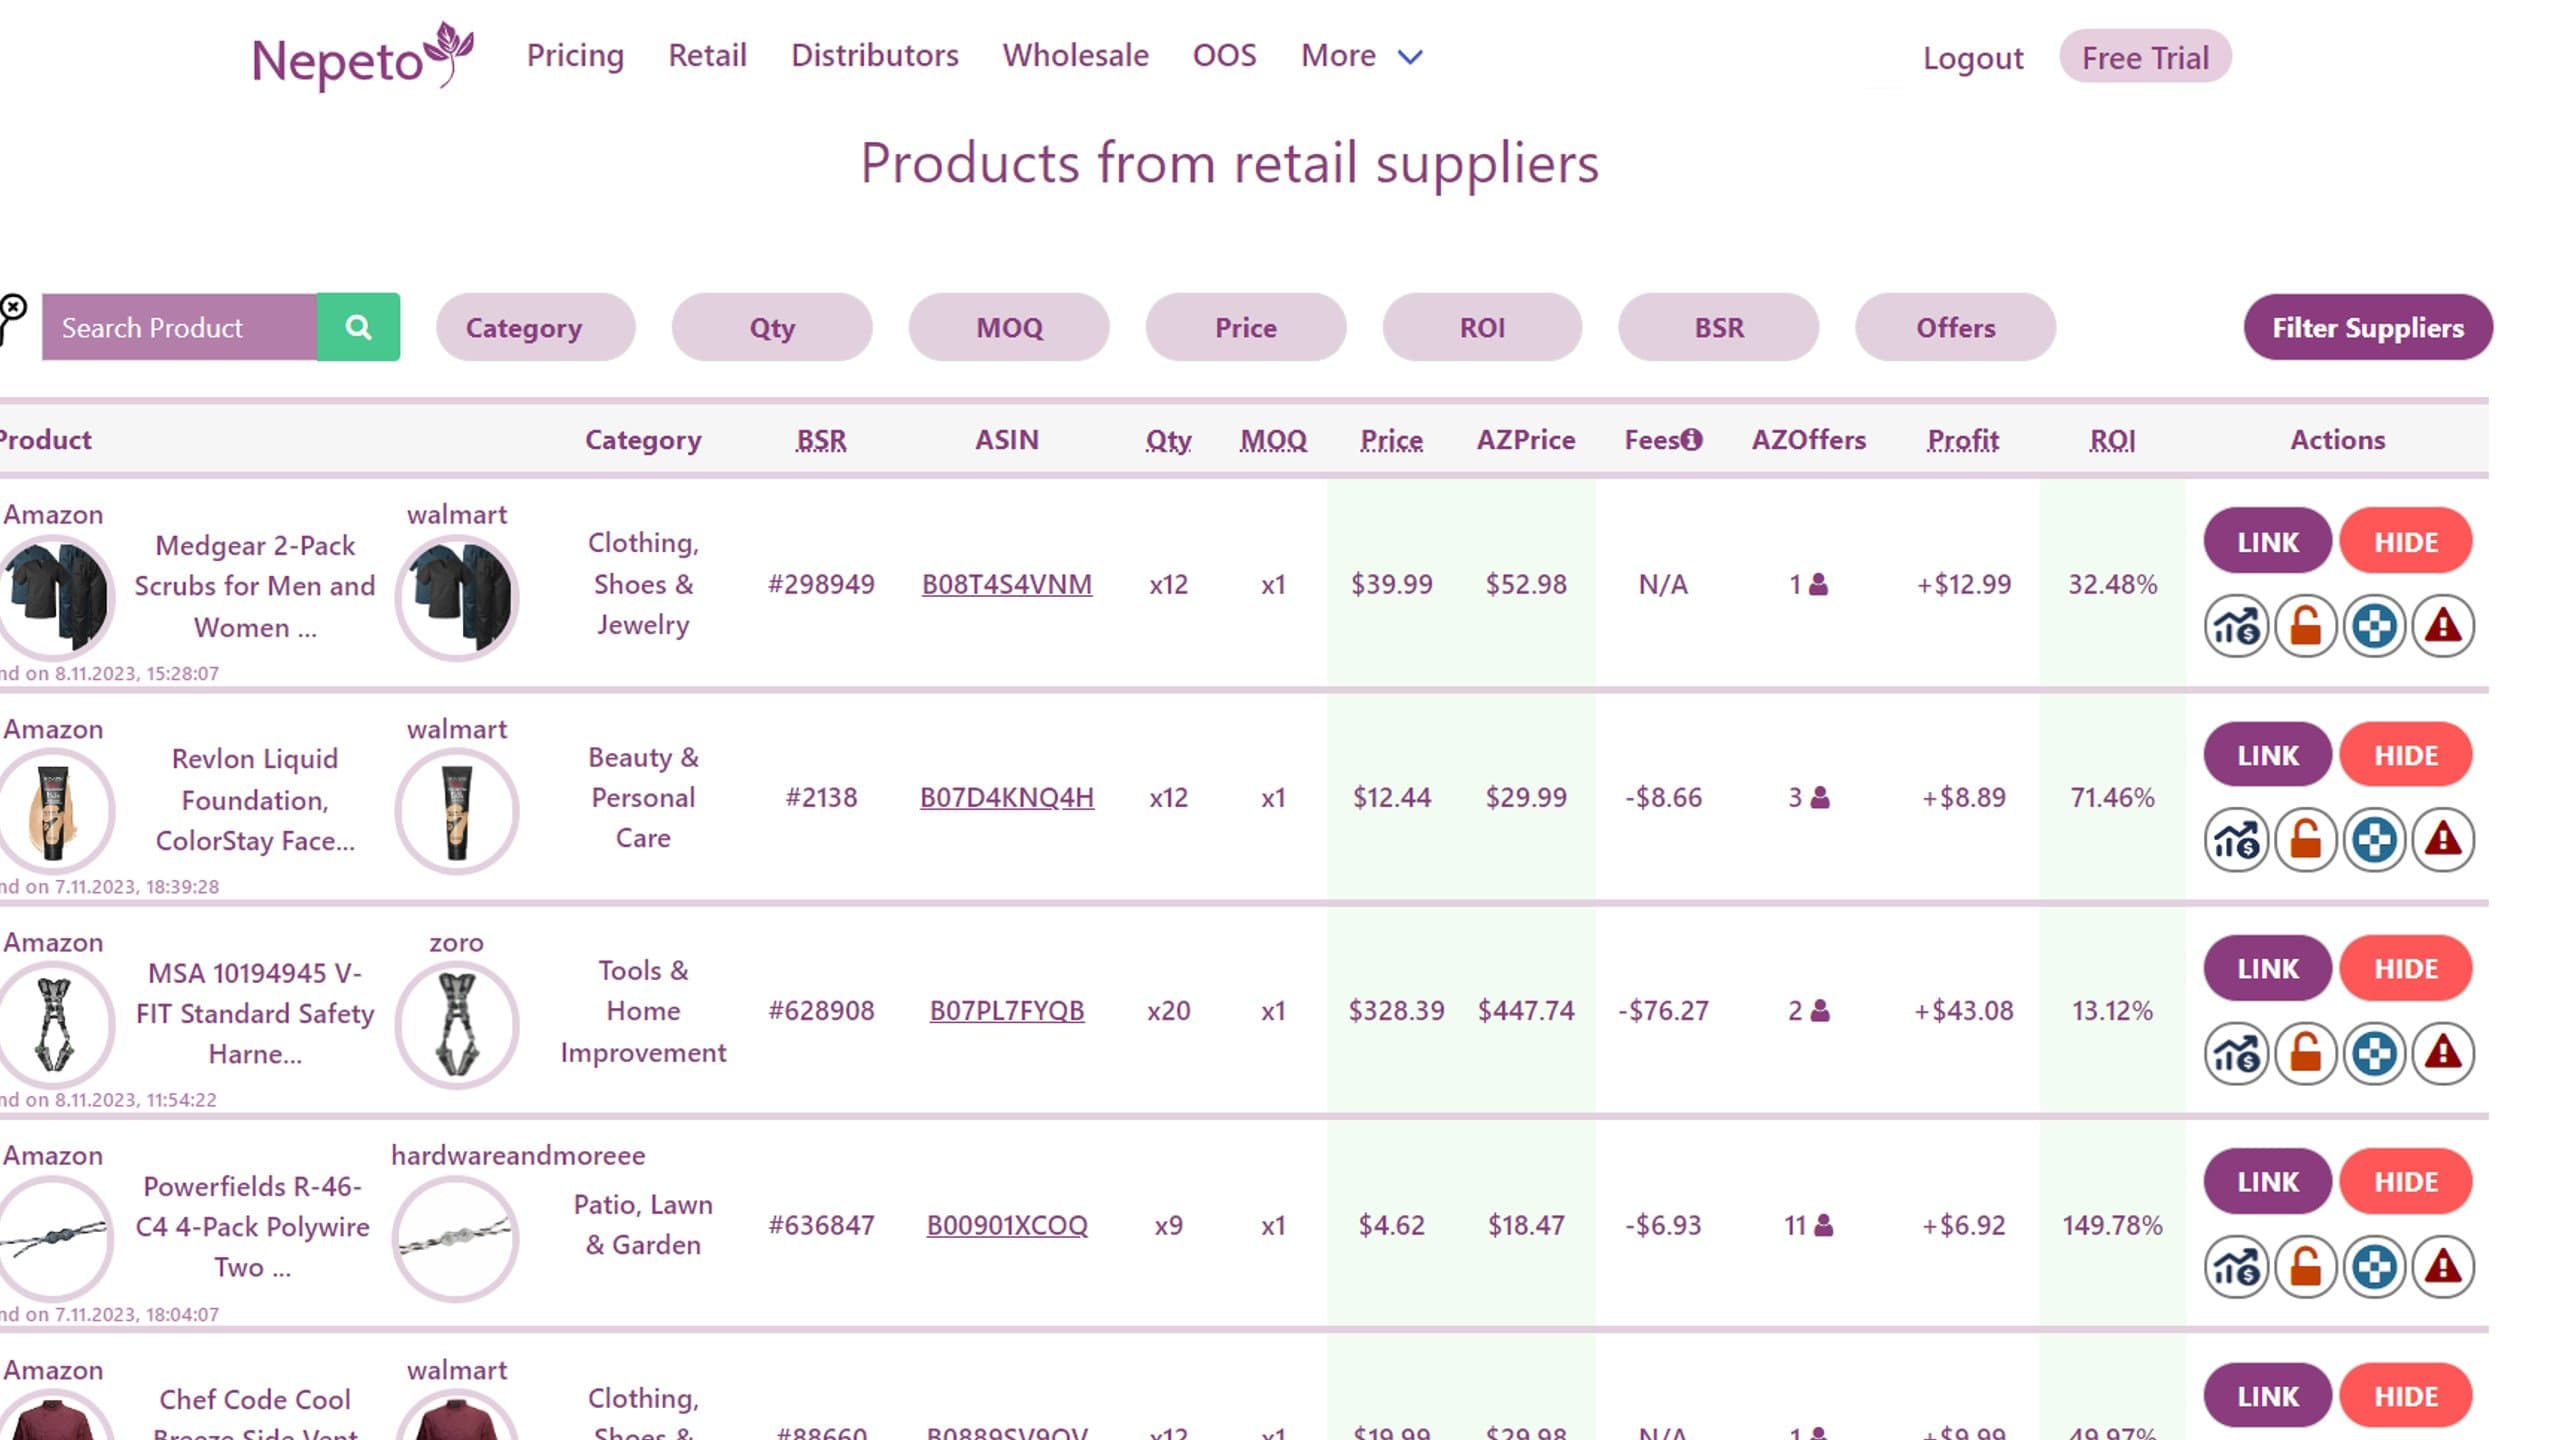This screenshot has width=2560, height=1440.
Task: Open the Price filter
Action: tap(1246, 327)
